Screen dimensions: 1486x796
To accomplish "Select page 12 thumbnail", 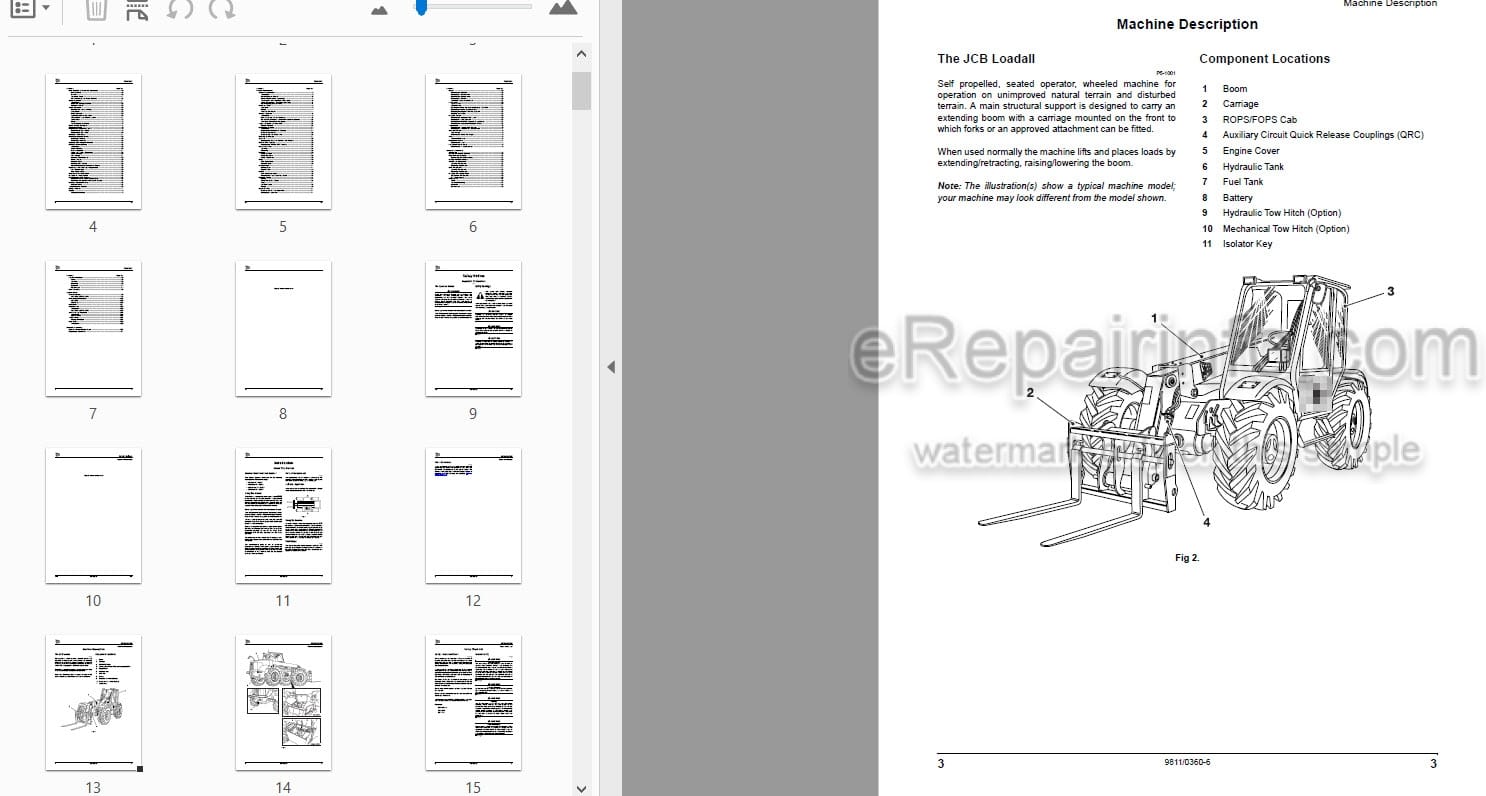I will click(473, 515).
